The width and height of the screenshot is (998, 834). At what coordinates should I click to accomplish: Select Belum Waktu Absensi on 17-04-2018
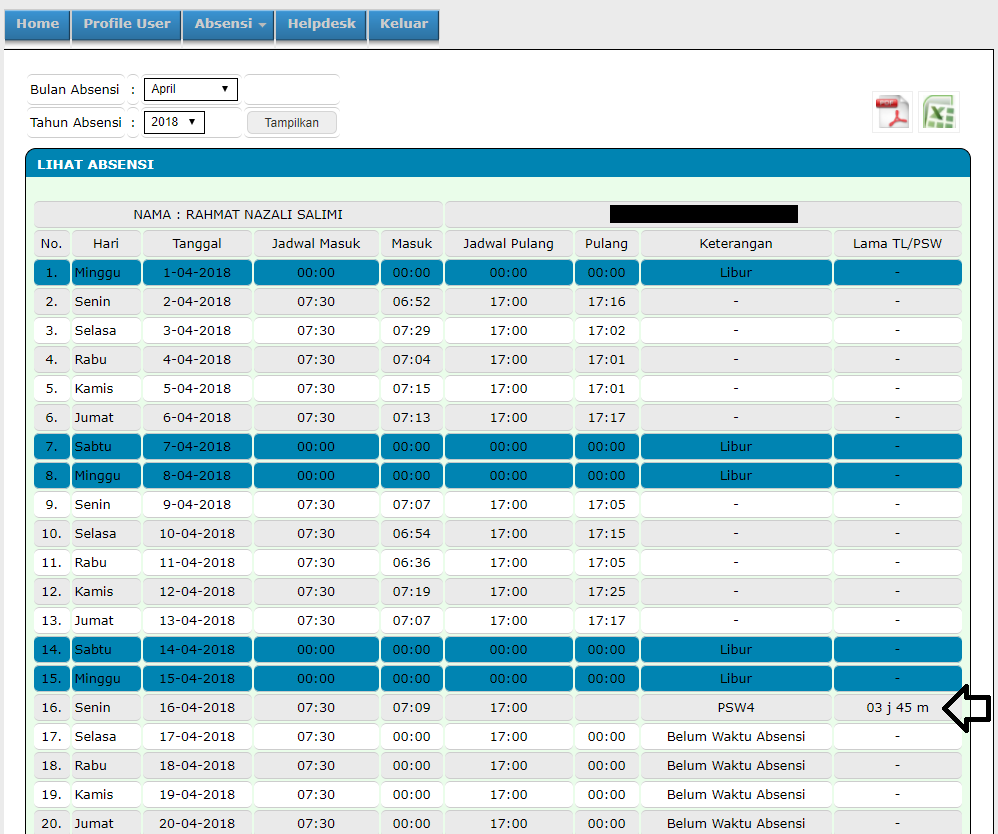(x=736, y=737)
